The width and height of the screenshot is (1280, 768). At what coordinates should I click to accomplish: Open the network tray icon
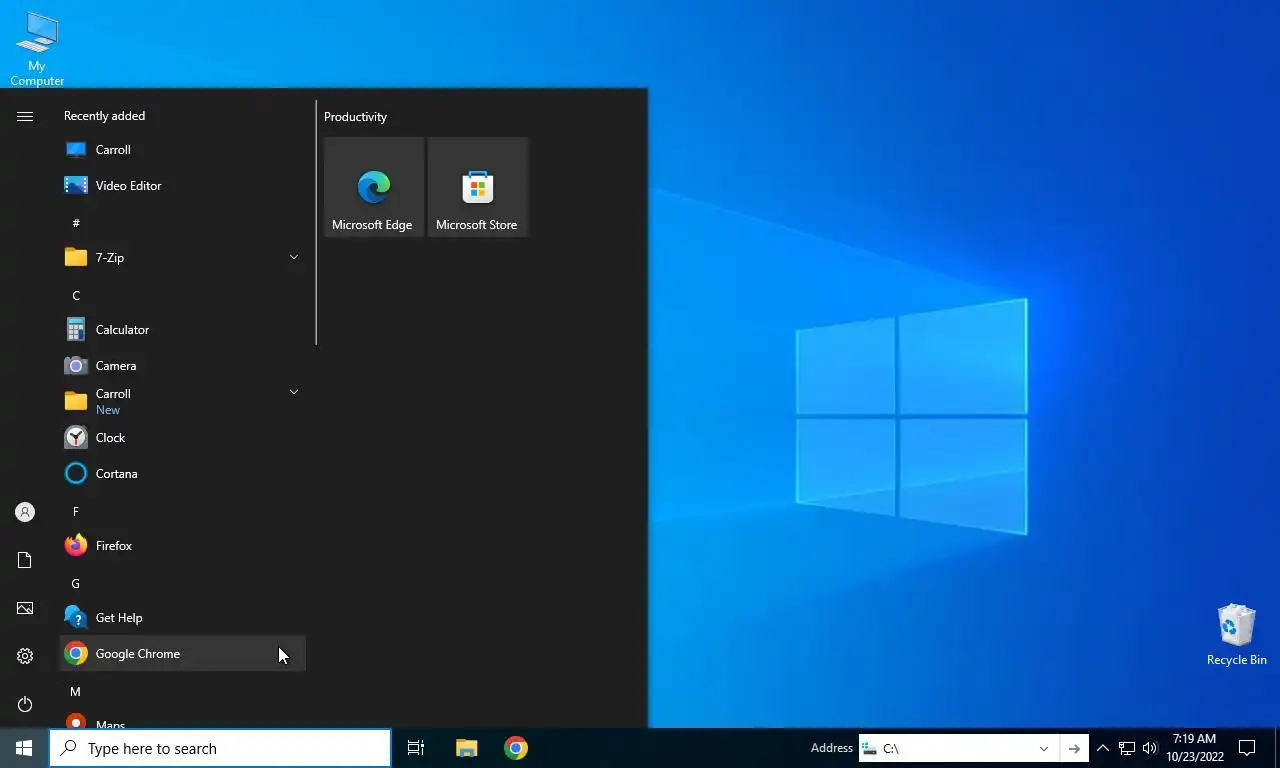click(x=1127, y=748)
